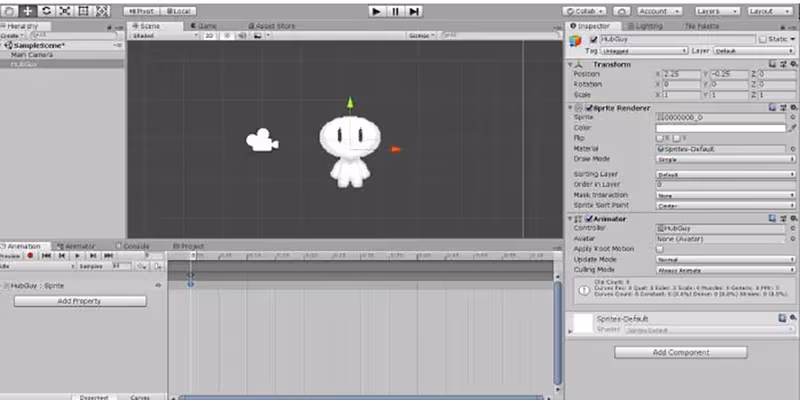This screenshot has width=800, height=400.
Task: Switch to the Tile Palette tab
Action: coord(702,26)
